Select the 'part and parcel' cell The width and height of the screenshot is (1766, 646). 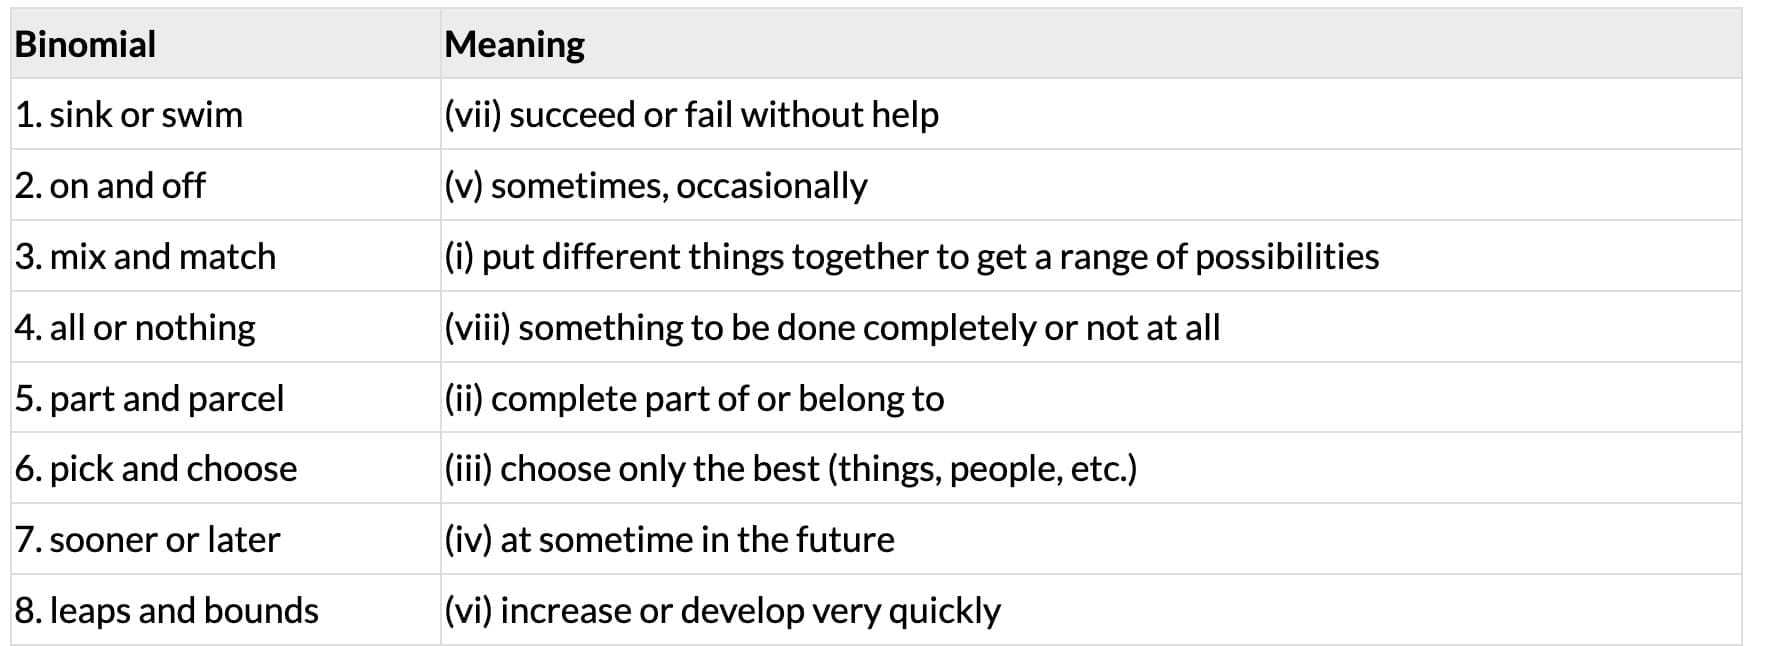tap(149, 399)
